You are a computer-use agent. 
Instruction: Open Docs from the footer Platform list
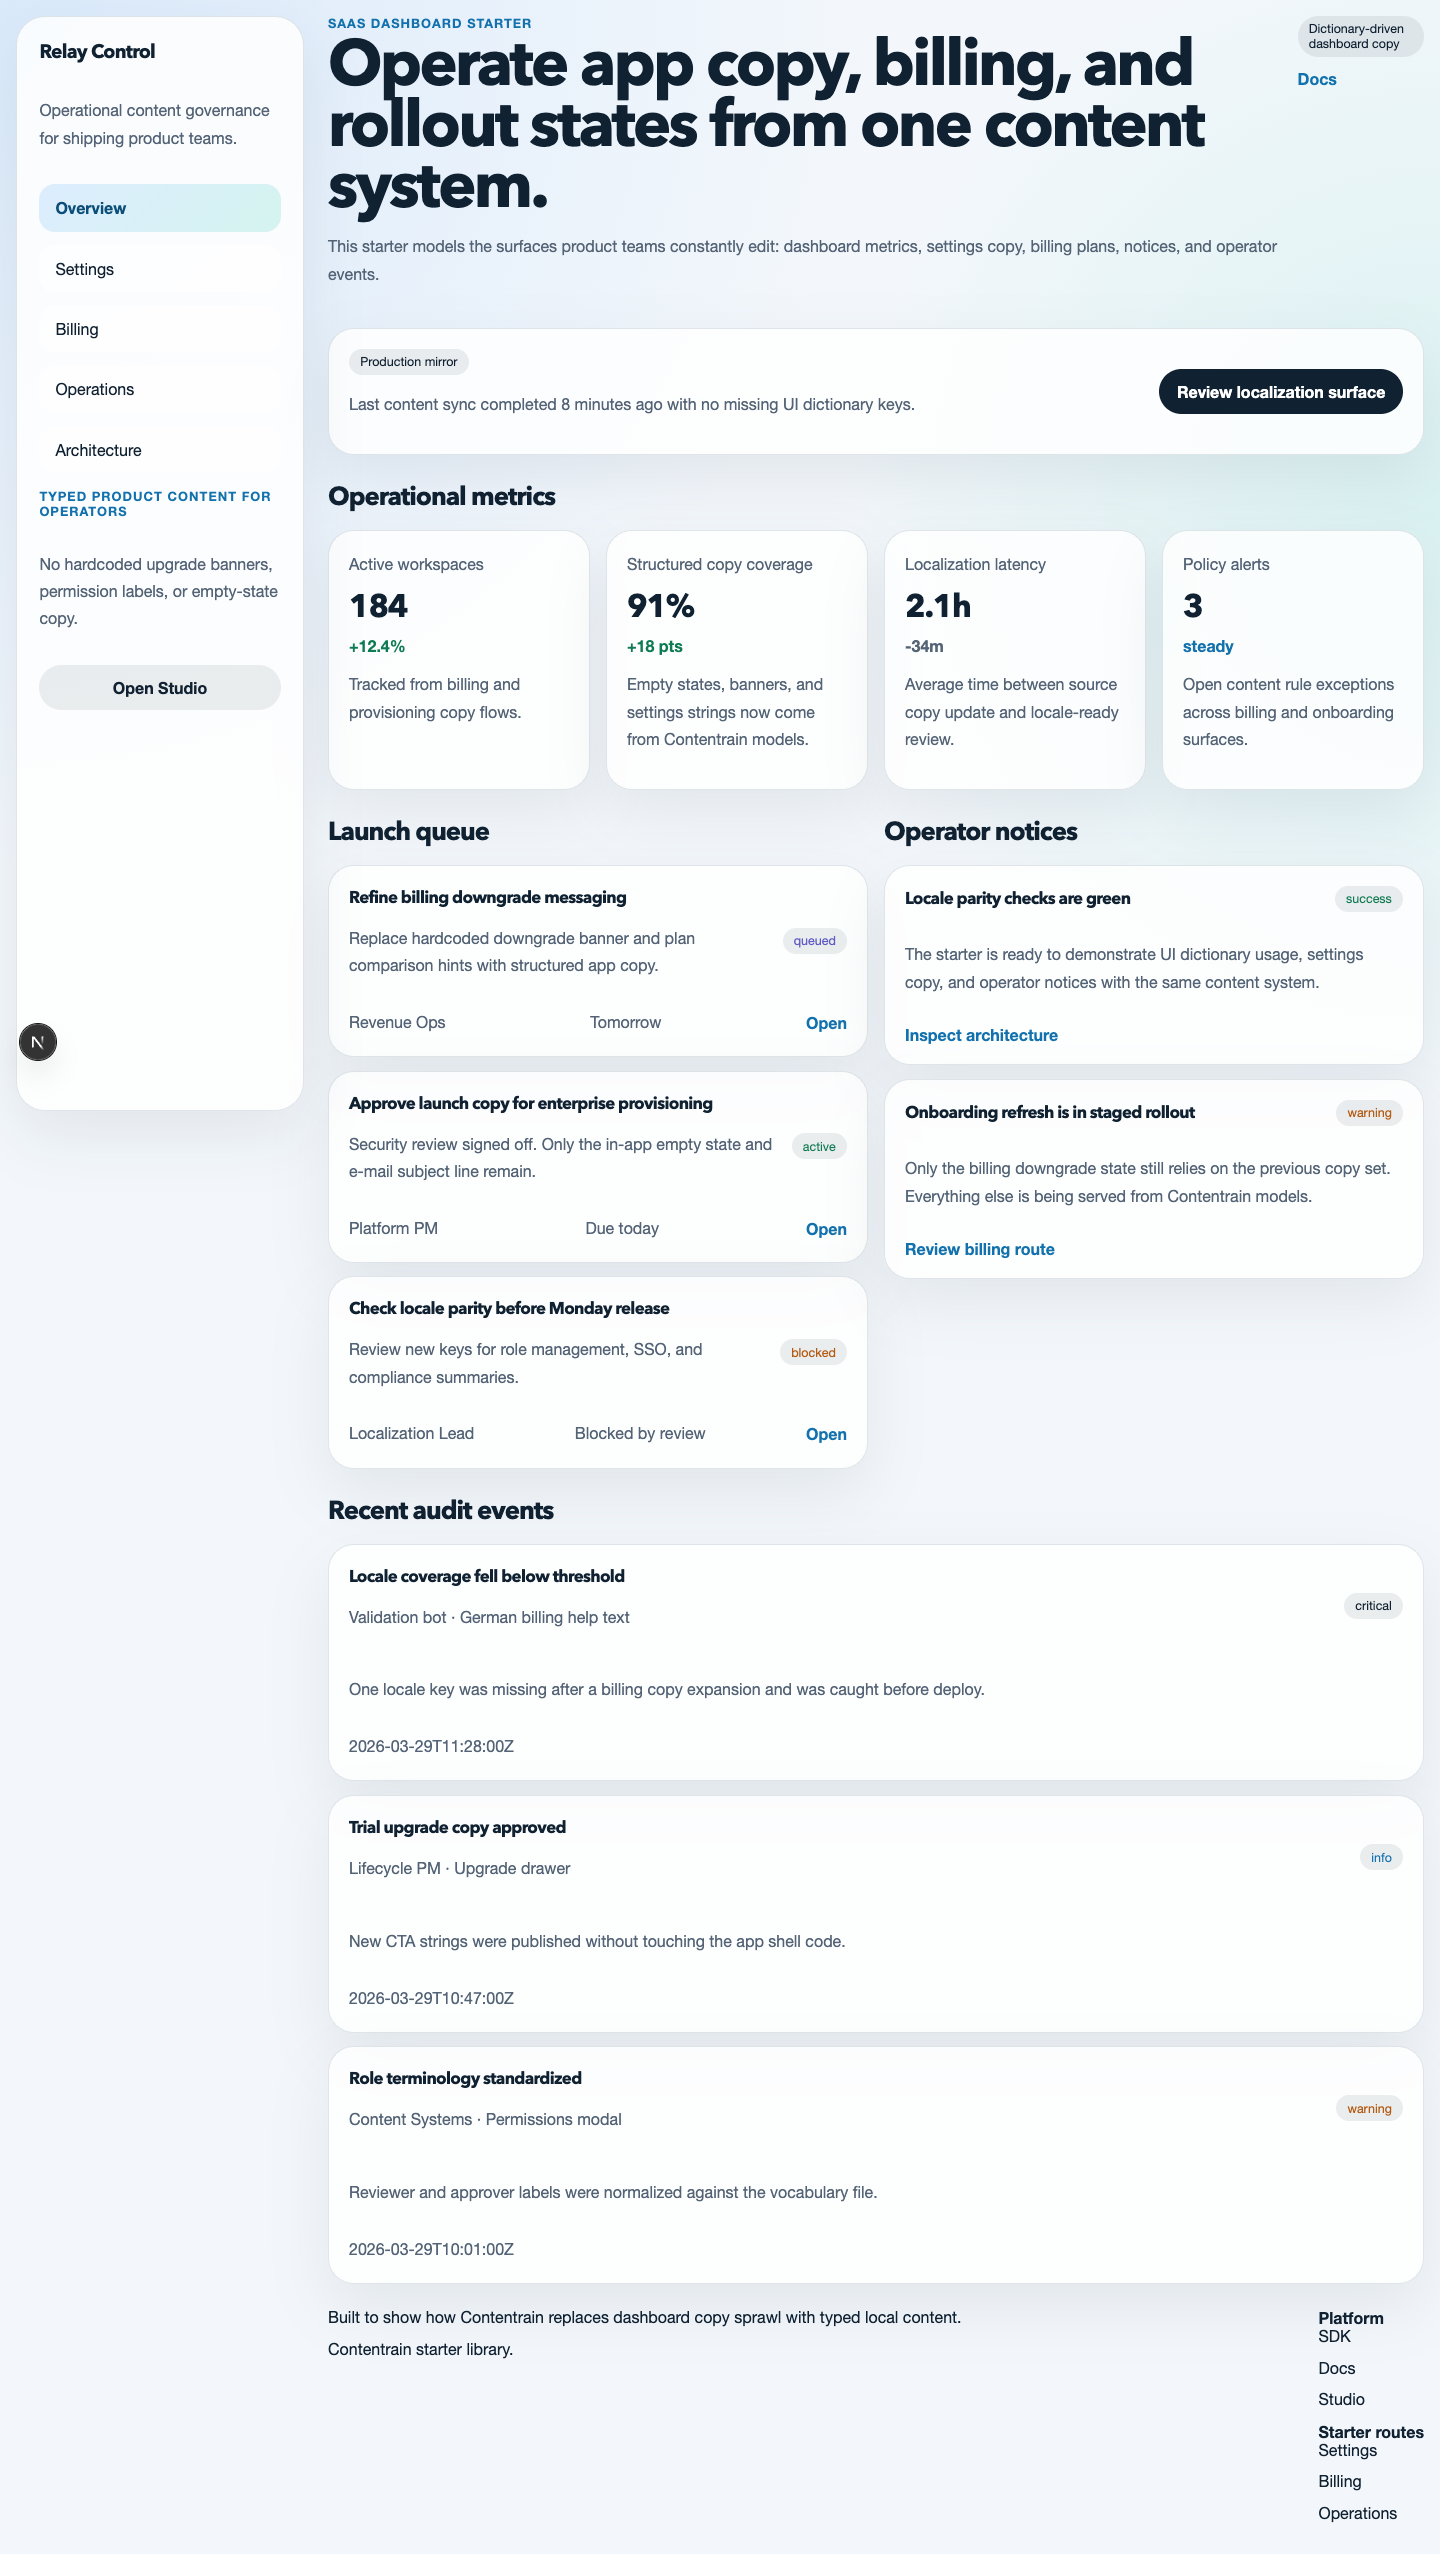[1337, 2368]
